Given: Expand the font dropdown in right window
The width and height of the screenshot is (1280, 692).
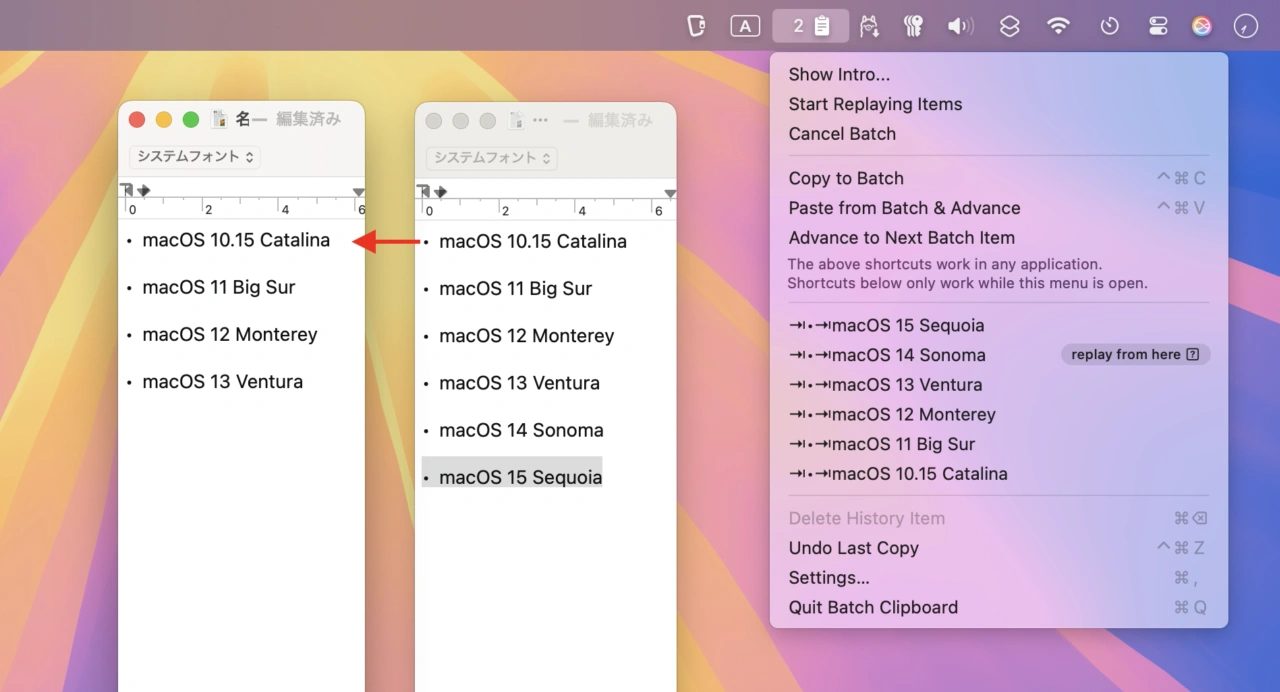Looking at the screenshot, I should coord(492,158).
